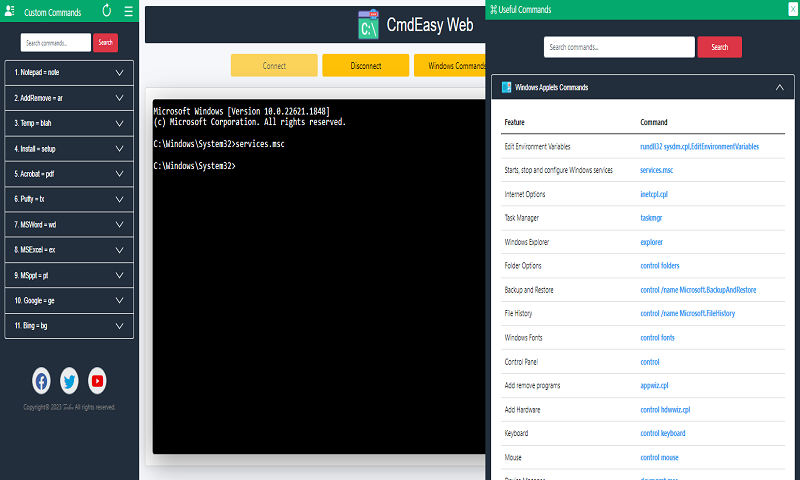Image resolution: width=800 pixels, height=480 pixels.
Task: Click the CmdEasy Web logo icon
Action: coord(368,24)
